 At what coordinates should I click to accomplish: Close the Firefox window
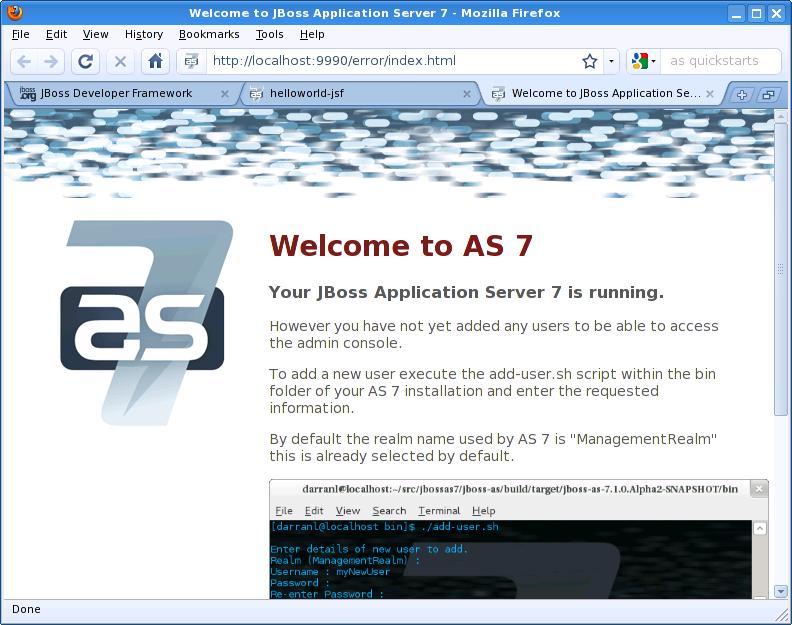pyautogui.click(x=776, y=13)
